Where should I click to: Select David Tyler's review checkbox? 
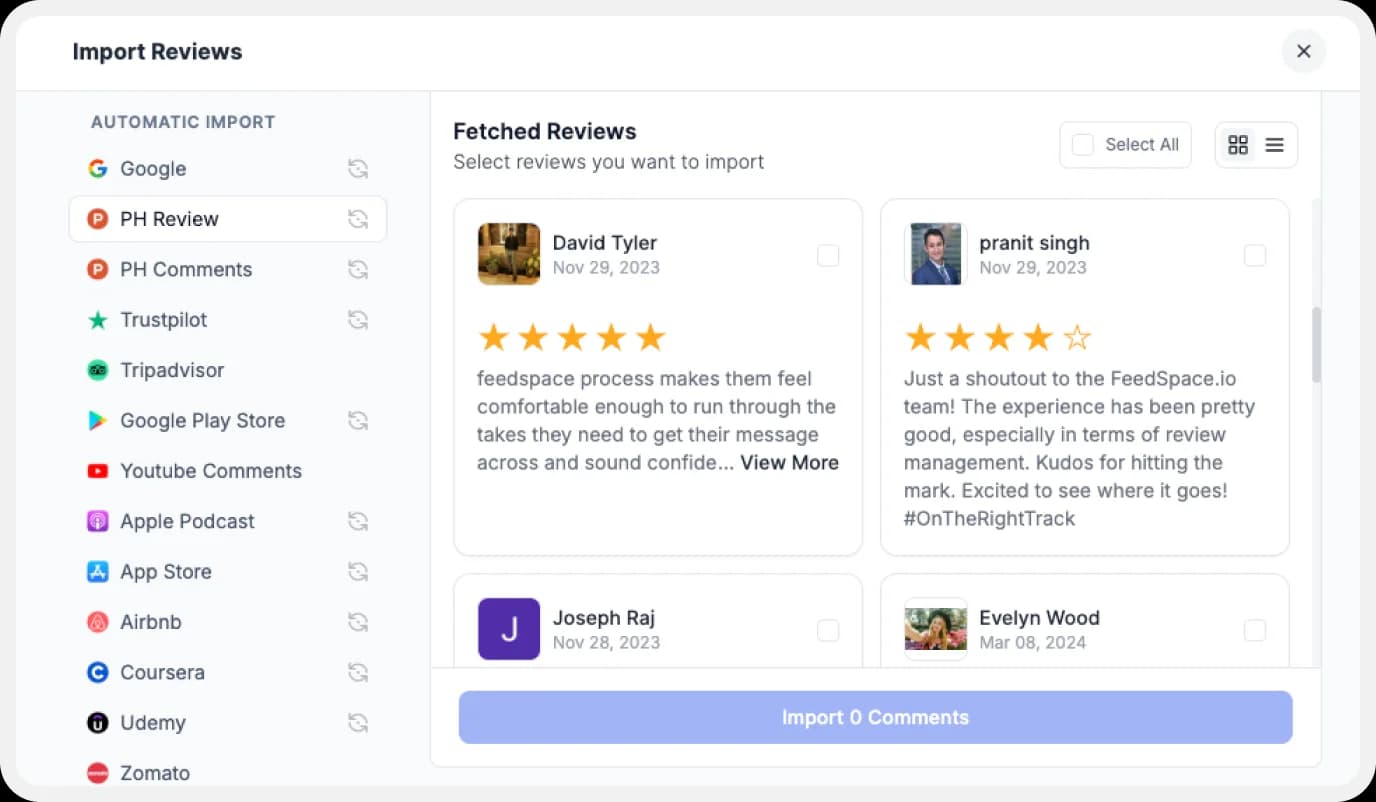coord(828,256)
